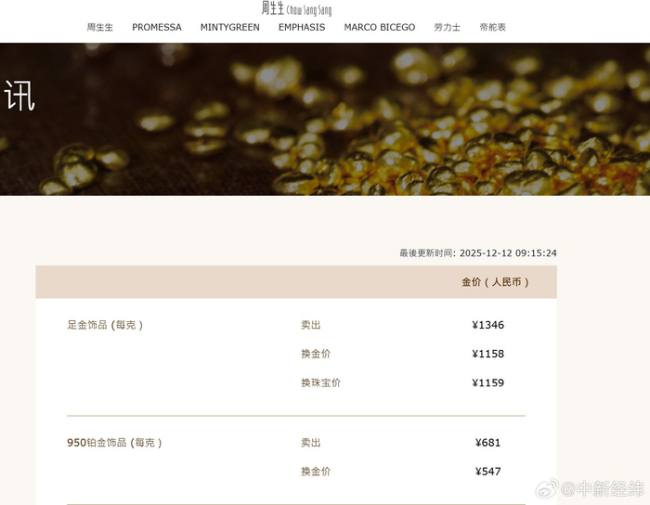The width and height of the screenshot is (650, 505).
Task: Click the gold beads banner image
Action: tap(325, 118)
